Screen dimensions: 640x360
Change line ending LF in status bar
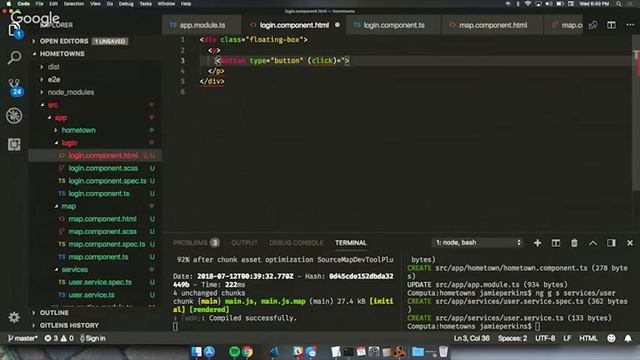click(x=567, y=338)
